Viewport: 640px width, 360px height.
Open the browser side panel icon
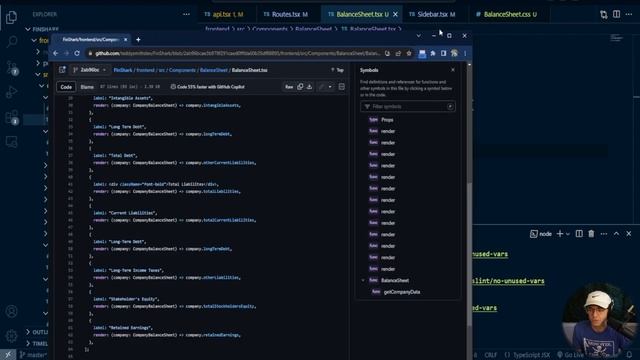point(443,53)
